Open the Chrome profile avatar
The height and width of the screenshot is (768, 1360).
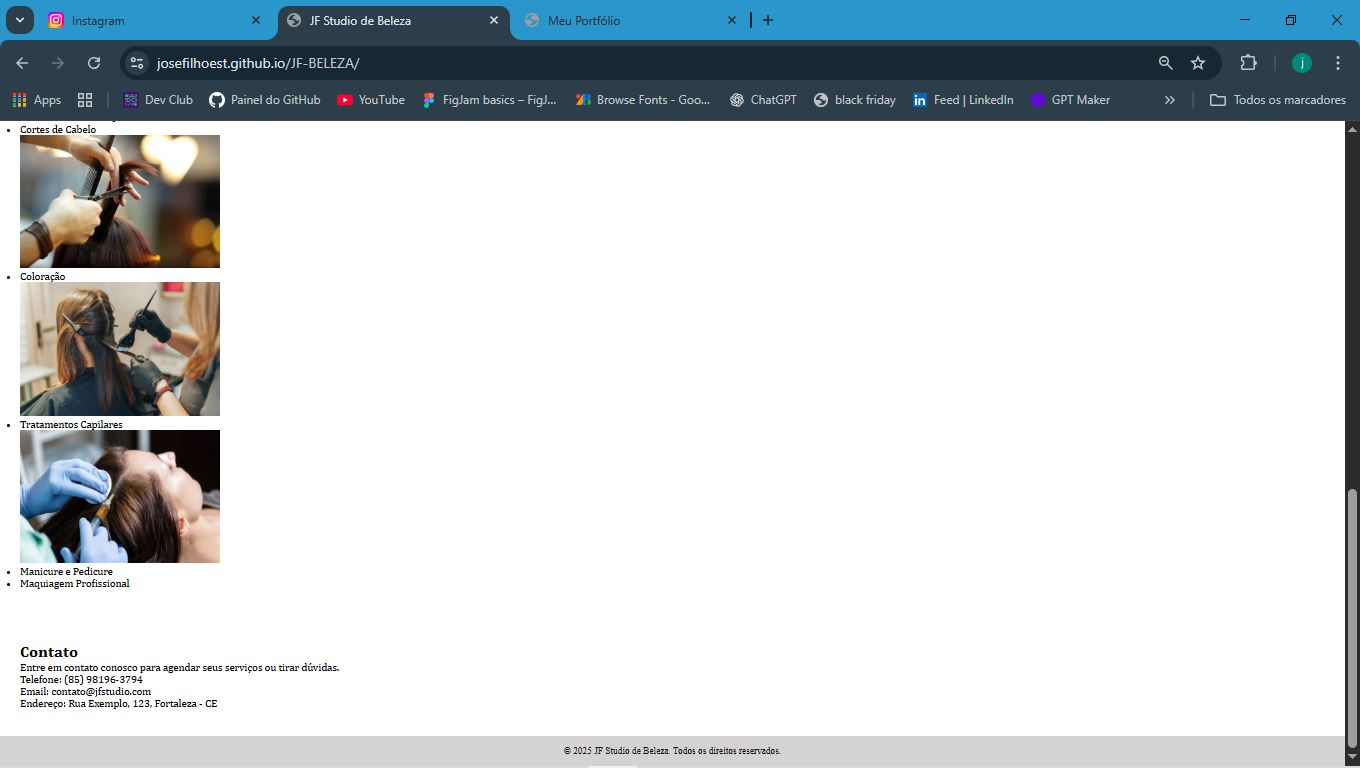[x=1302, y=63]
